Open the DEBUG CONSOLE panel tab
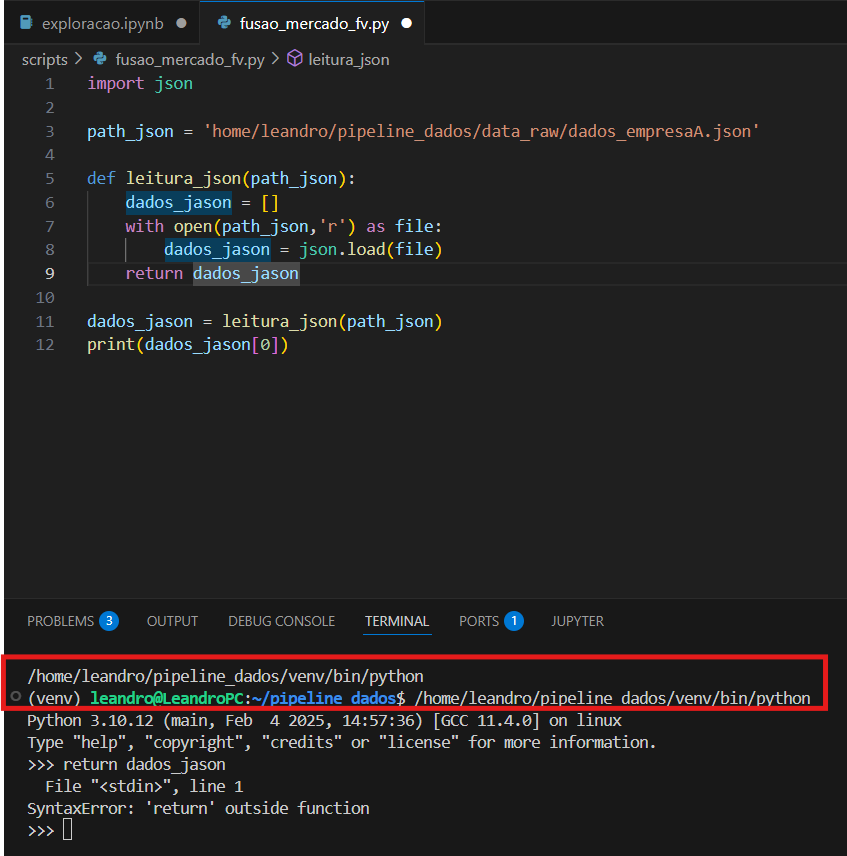 [x=281, y=621]
